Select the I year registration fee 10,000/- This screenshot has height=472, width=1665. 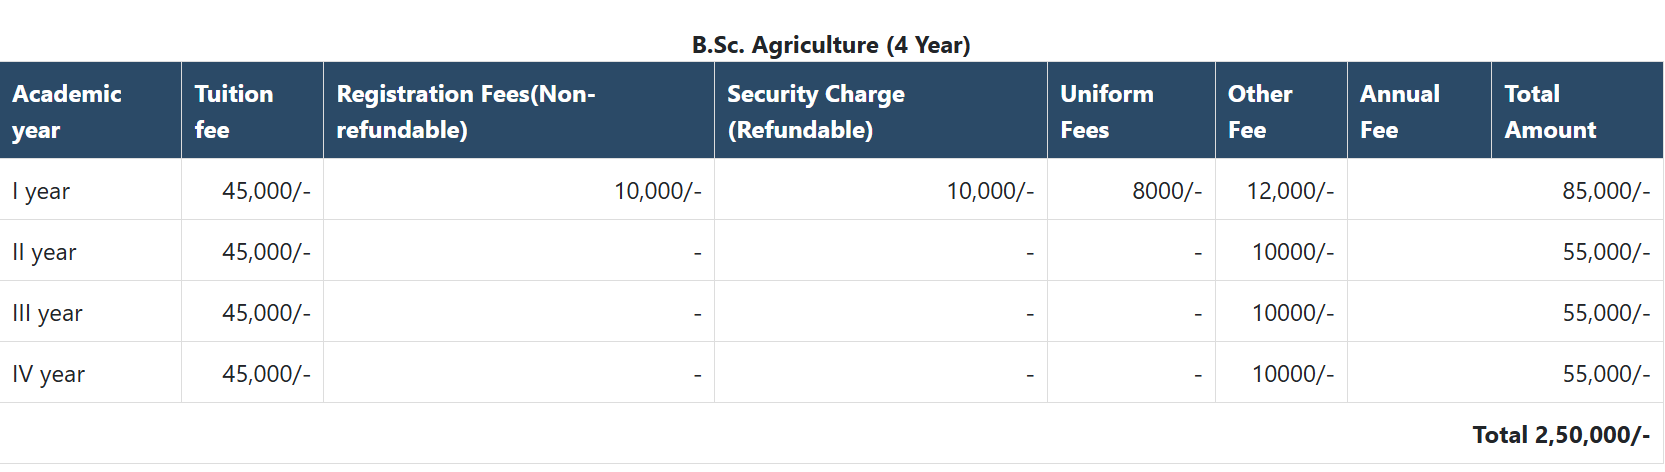658,191
